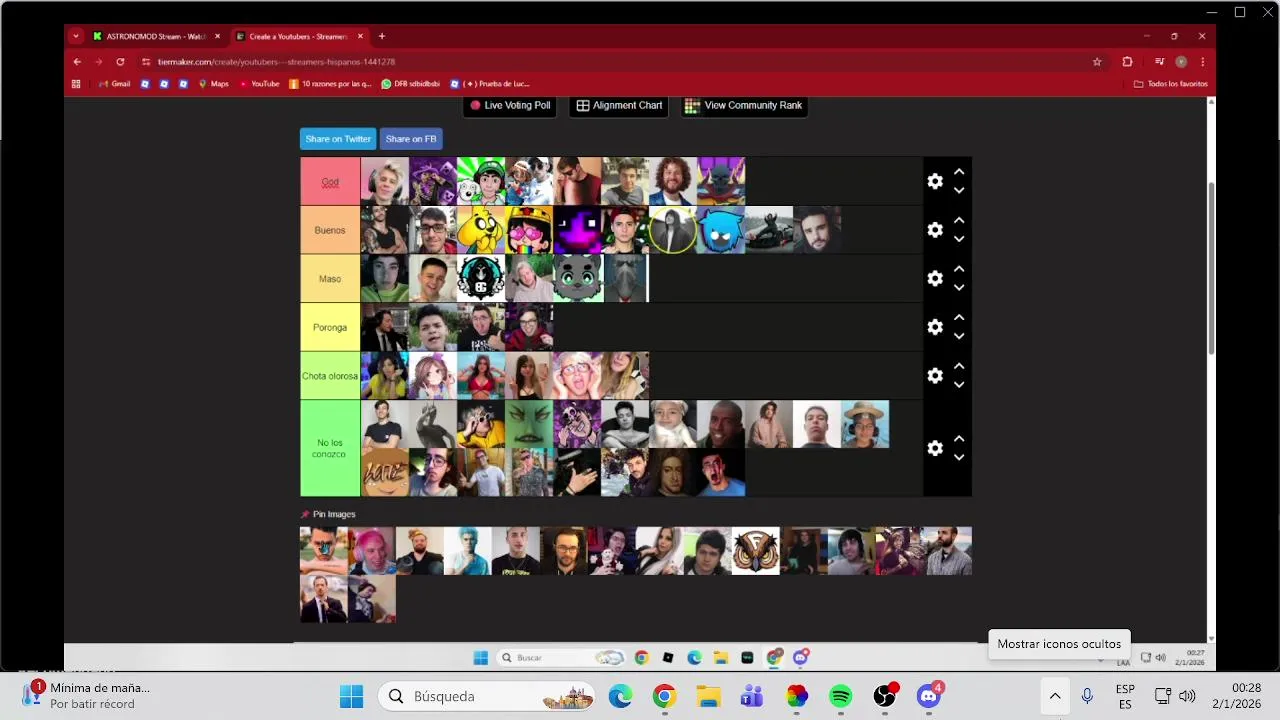Move the Poronga tier row down
Viewport: 1280px width, 720px height.
pyautogui.click(x=959, y=336)
